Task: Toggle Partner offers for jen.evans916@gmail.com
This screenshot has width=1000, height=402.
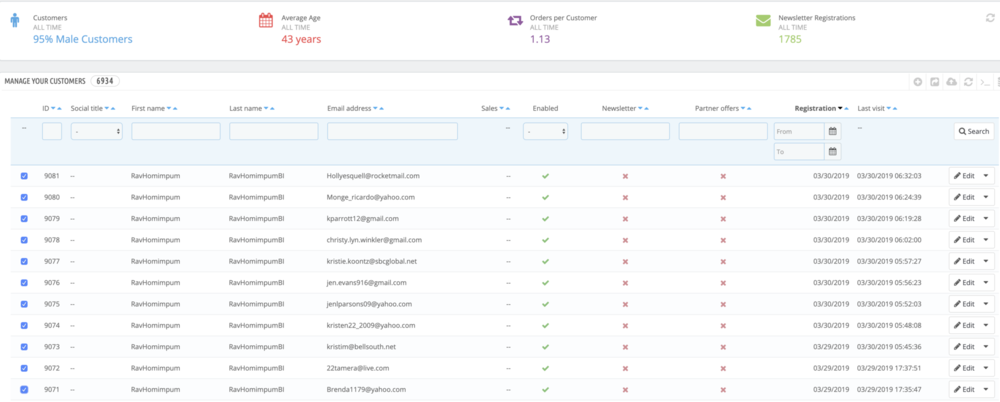Action: tap(723, 283)
